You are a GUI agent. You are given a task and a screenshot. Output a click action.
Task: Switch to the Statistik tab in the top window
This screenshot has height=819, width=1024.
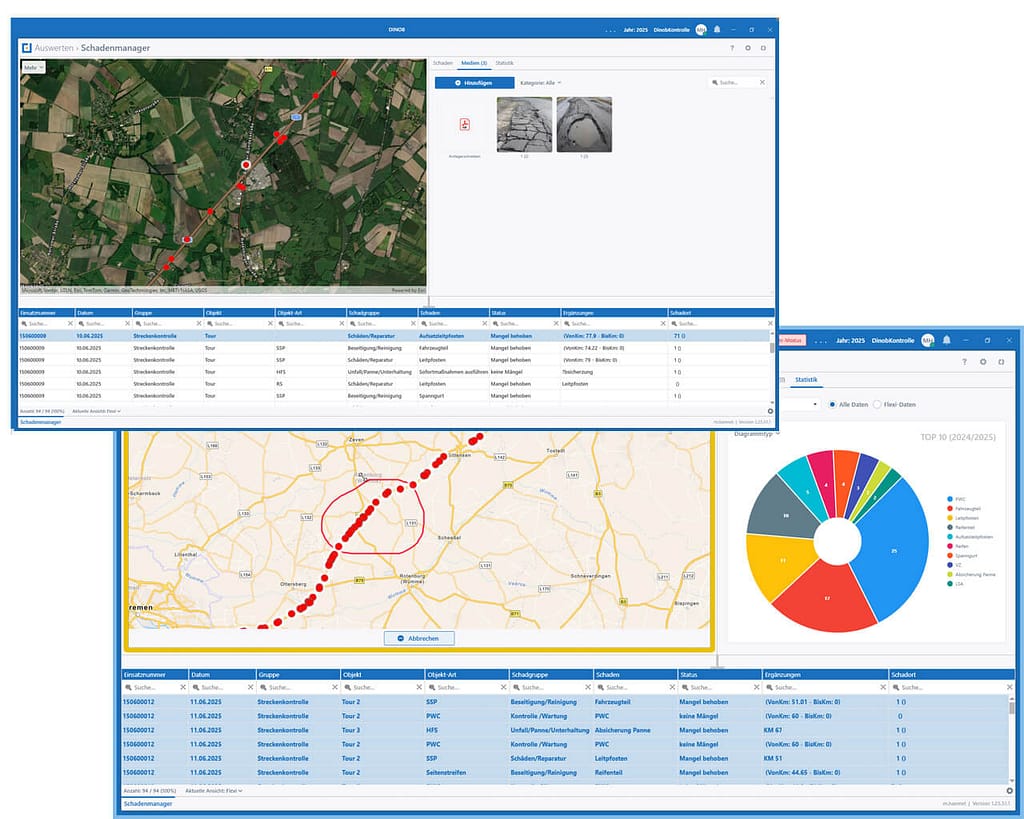coord(505,63)
